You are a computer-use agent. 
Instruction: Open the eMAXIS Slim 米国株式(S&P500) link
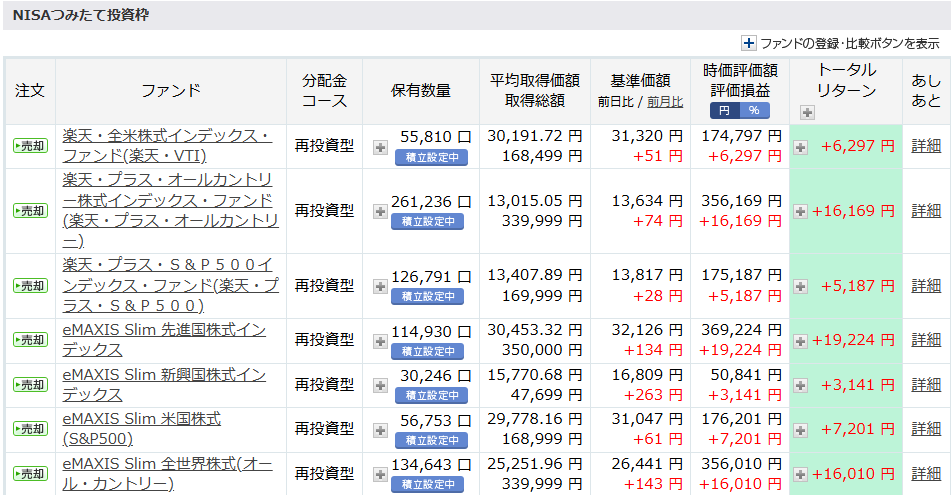click(x=142, y=428)
